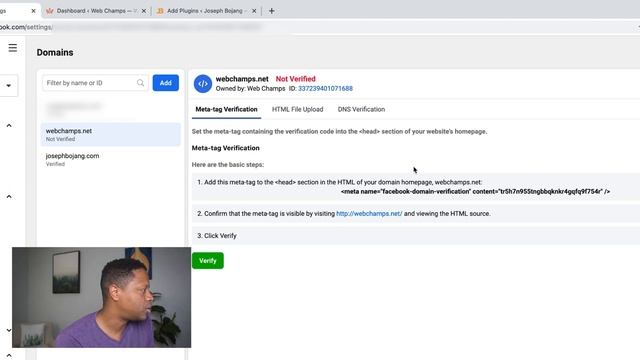Select the Meta-tag Verification tab
The height and width of the screenshot is (360, 640).
click(227, 109)
